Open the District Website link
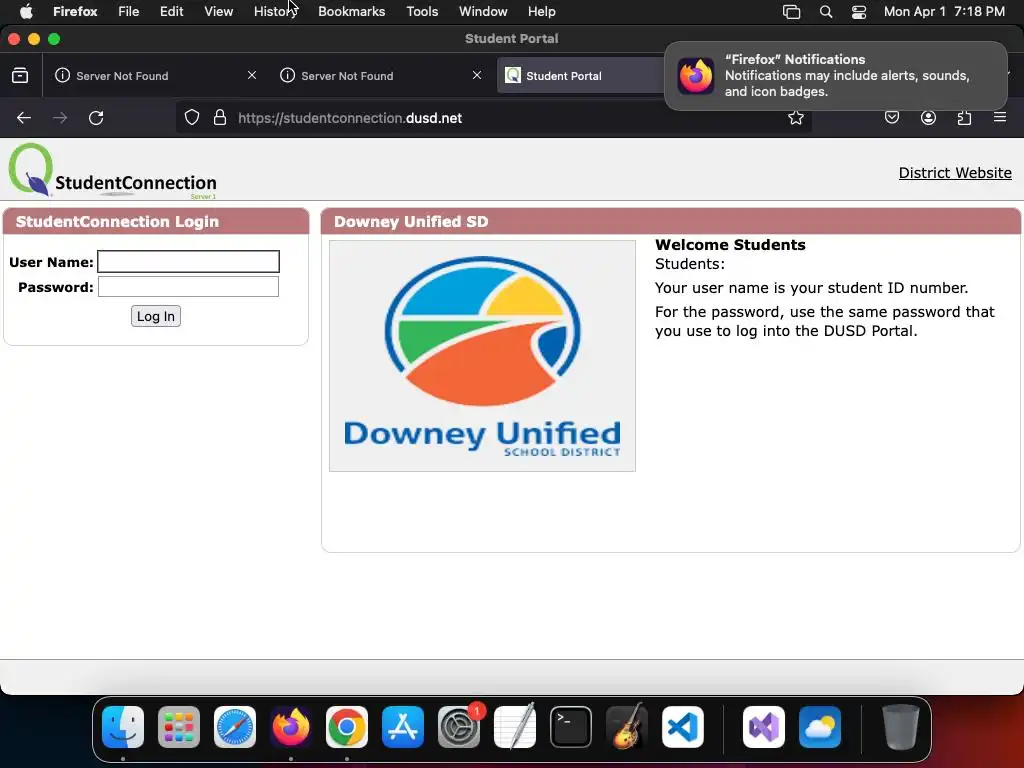Screen dimensions: 1024x768 (x=955, y=172)
